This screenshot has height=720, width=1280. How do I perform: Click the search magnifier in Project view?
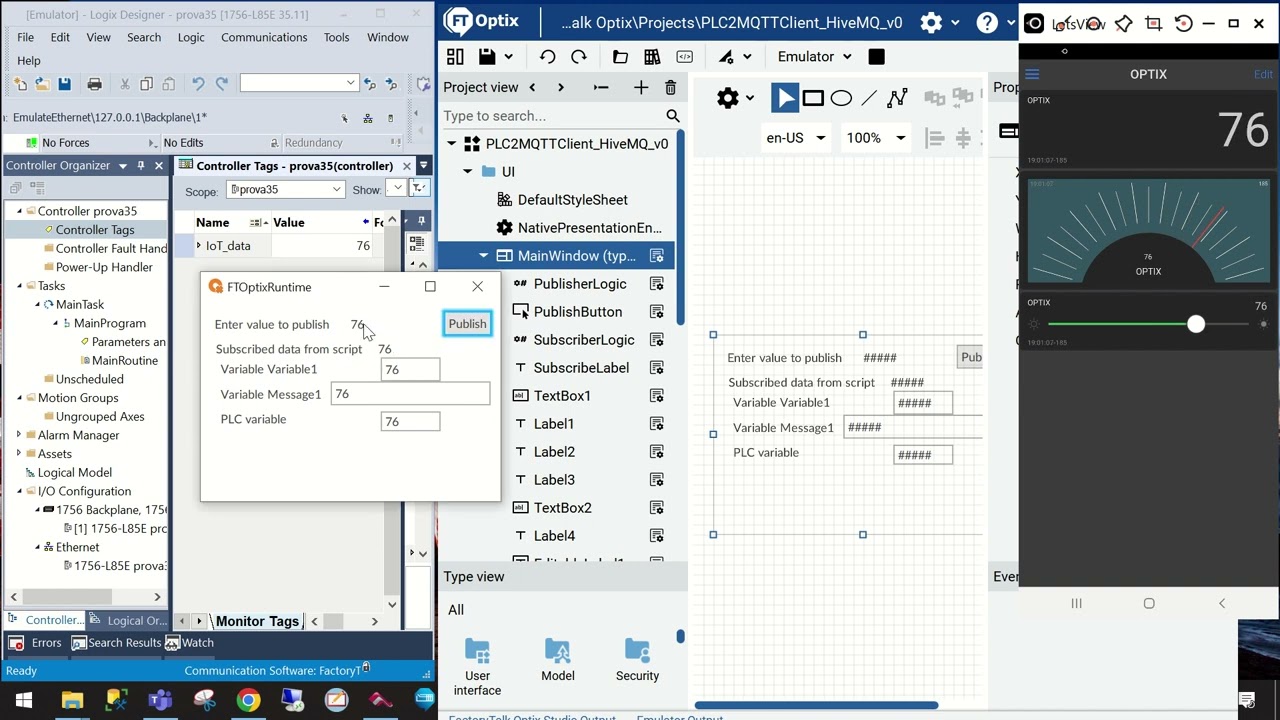pyautogui.click(x=673, y=116)
